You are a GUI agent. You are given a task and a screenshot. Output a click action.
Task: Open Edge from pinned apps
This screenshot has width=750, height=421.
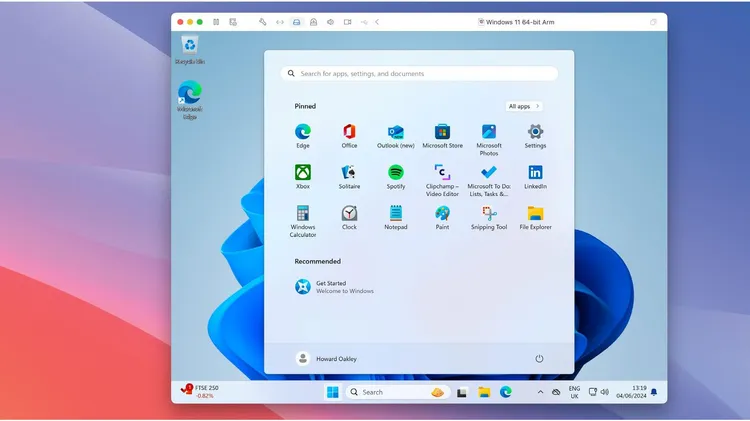point(303,136)
